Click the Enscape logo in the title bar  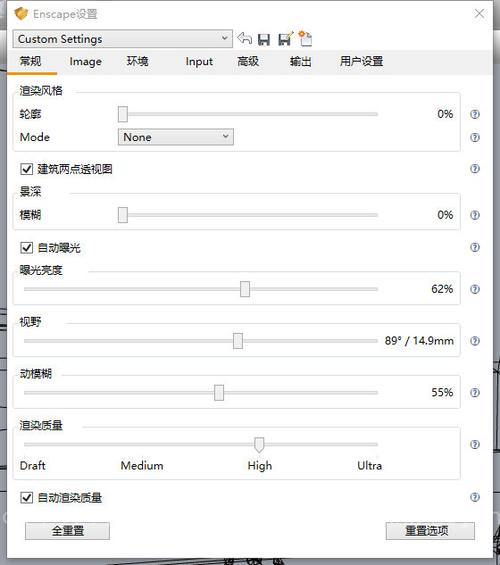21,14
